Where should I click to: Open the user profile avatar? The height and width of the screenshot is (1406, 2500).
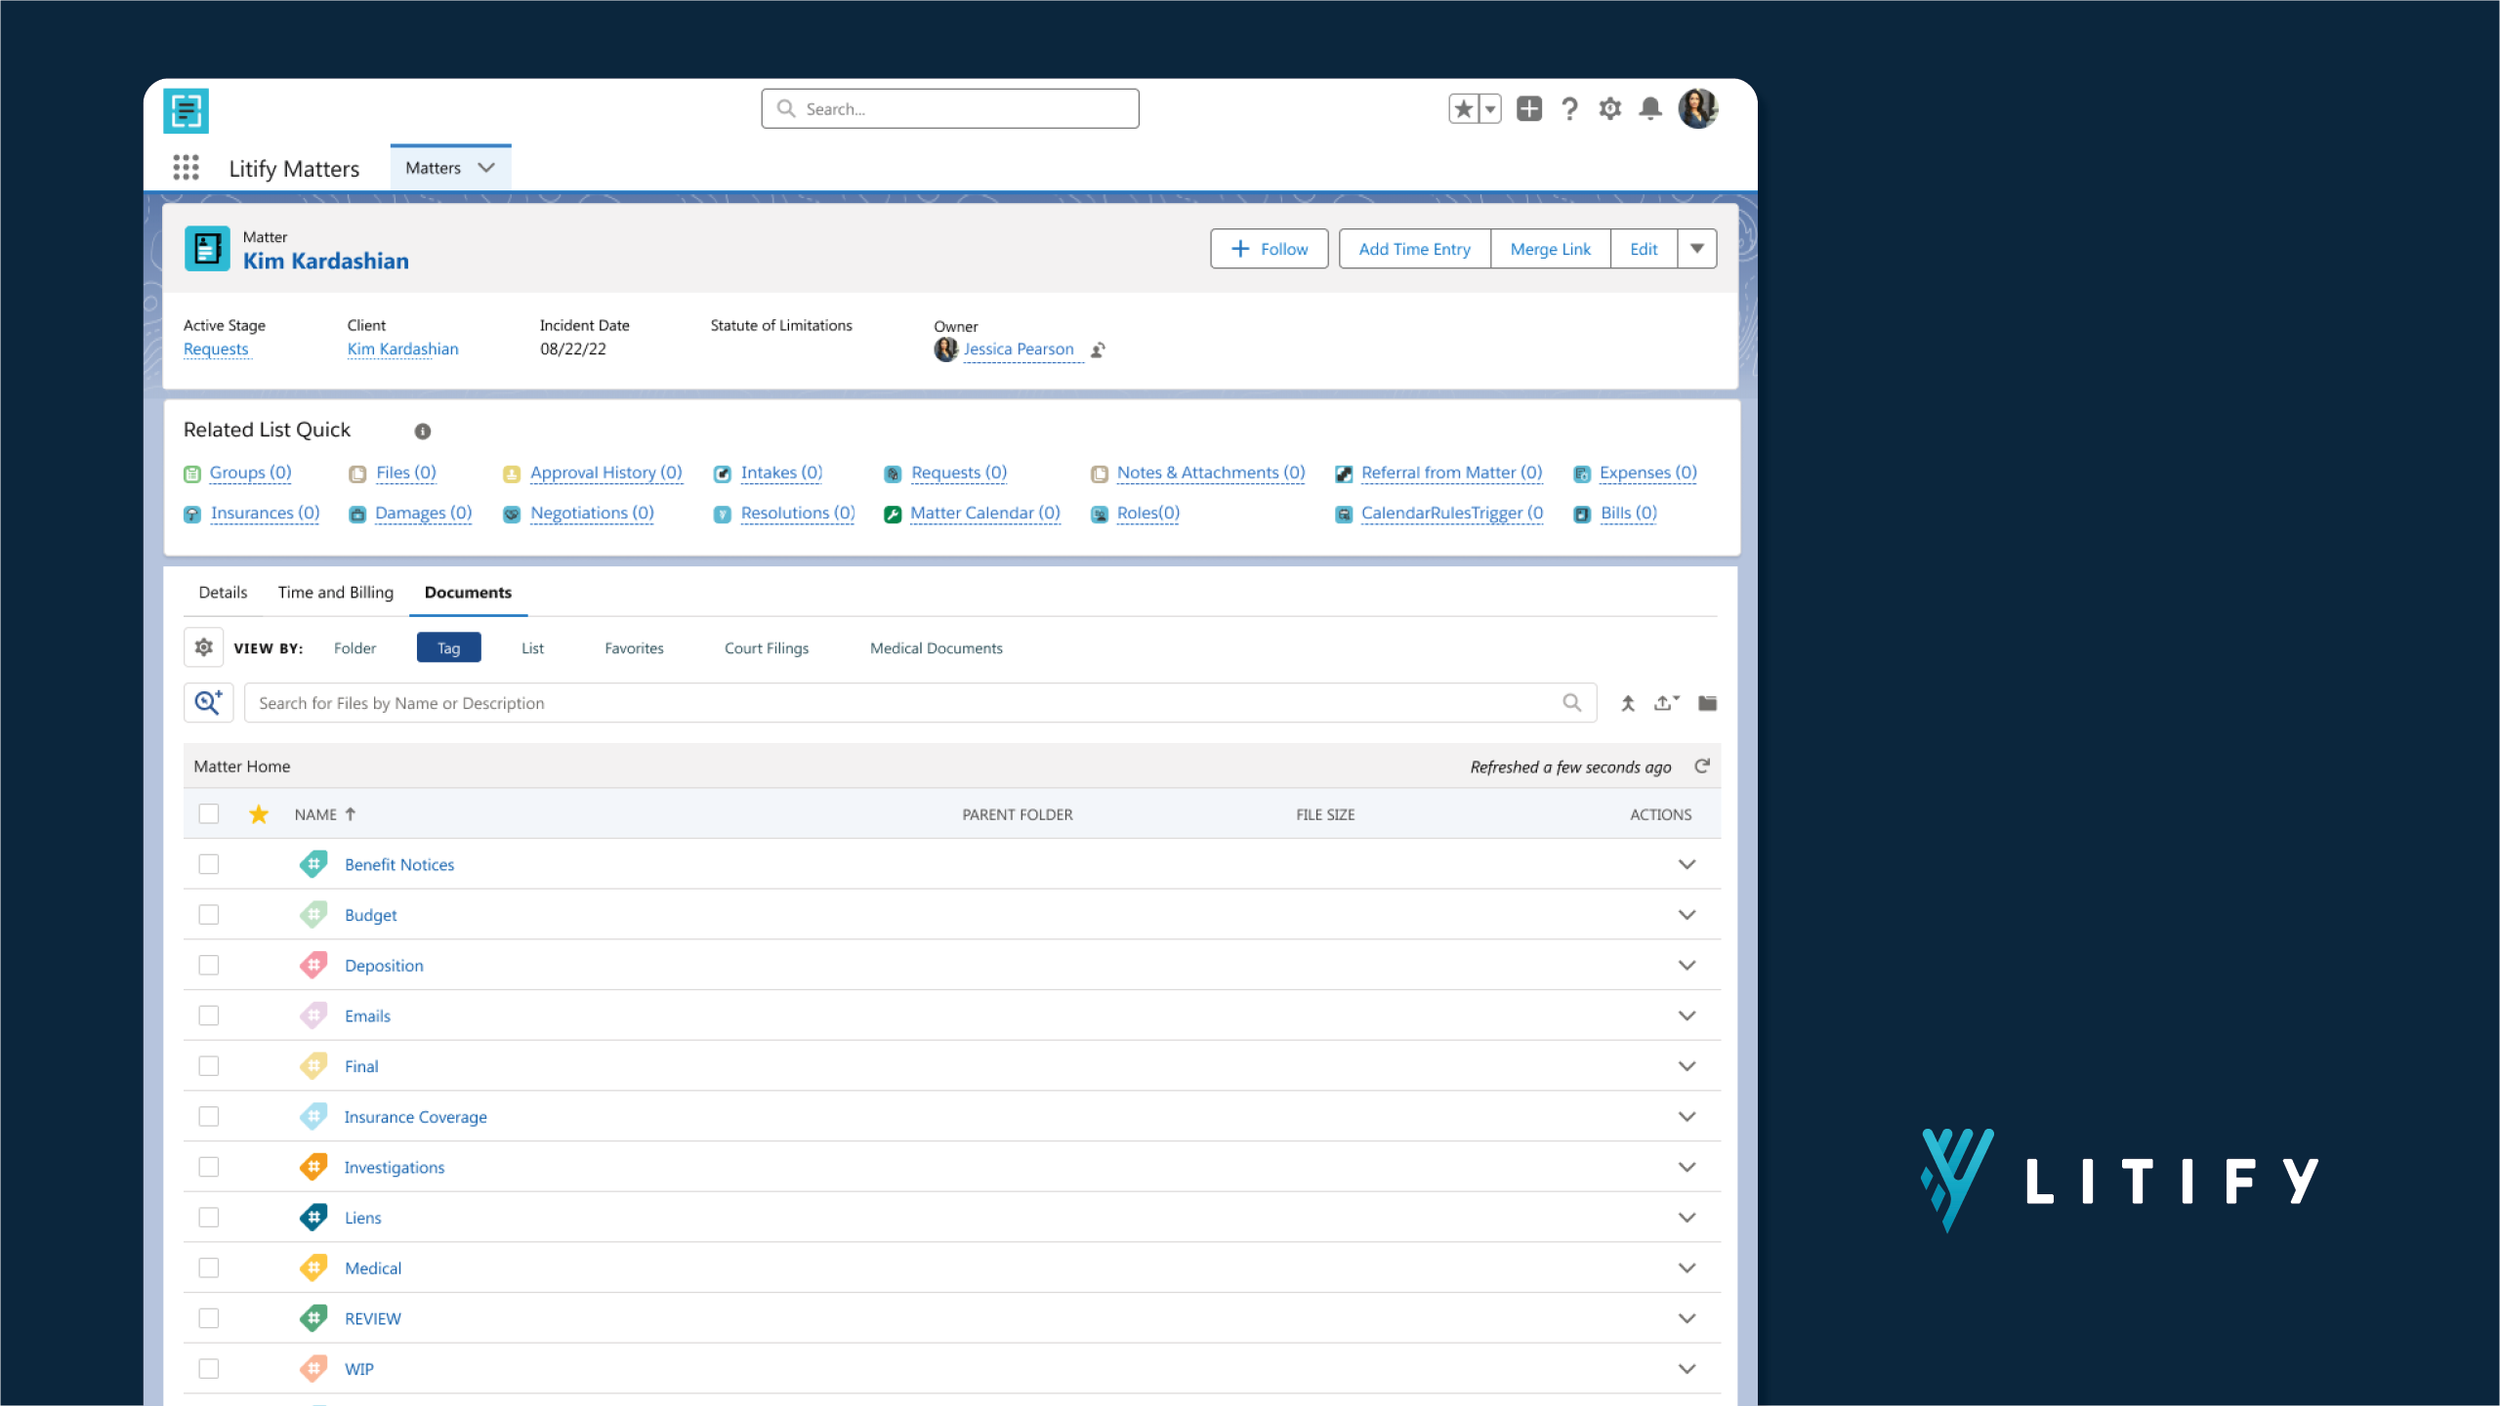[x=1698, y=109]
